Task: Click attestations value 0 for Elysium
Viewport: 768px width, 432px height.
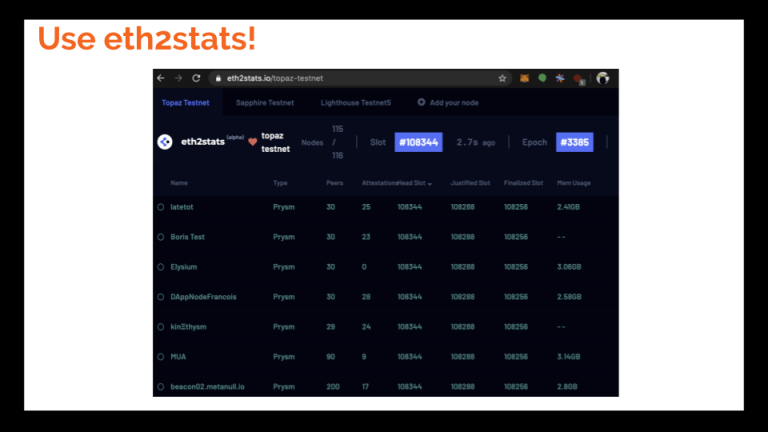Action: tap(364, 267)
